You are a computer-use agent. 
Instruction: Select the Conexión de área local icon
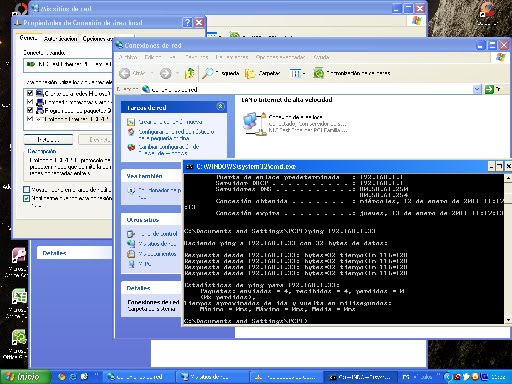click(x=254, y=124)
